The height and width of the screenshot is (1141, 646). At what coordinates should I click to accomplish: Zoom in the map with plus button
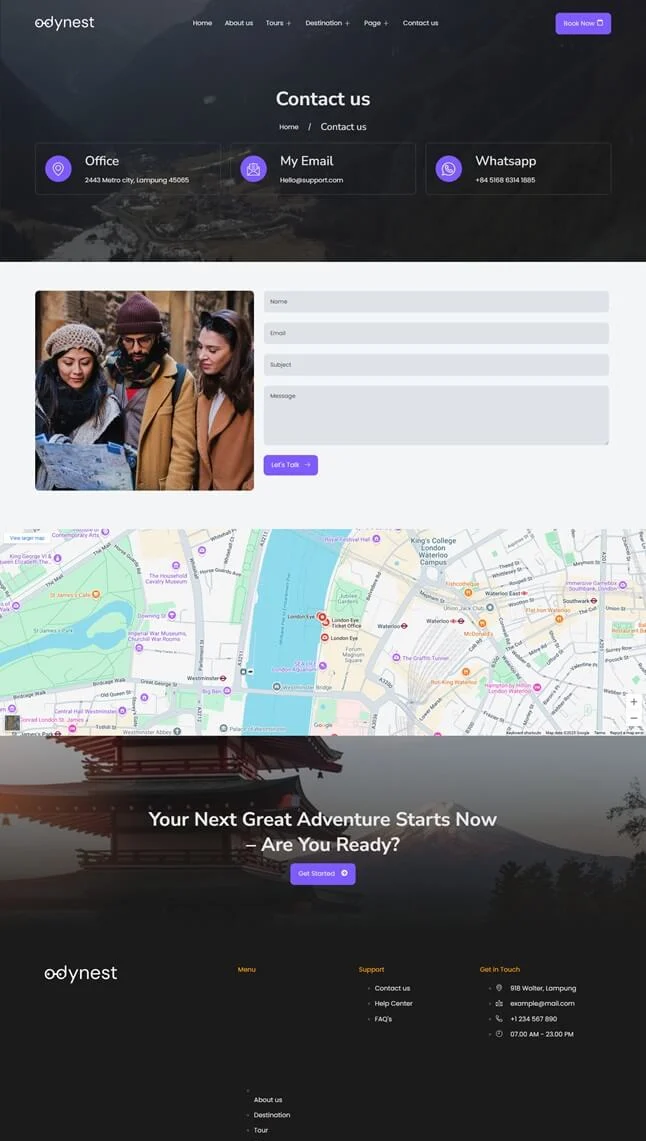[x=634, y=702]
